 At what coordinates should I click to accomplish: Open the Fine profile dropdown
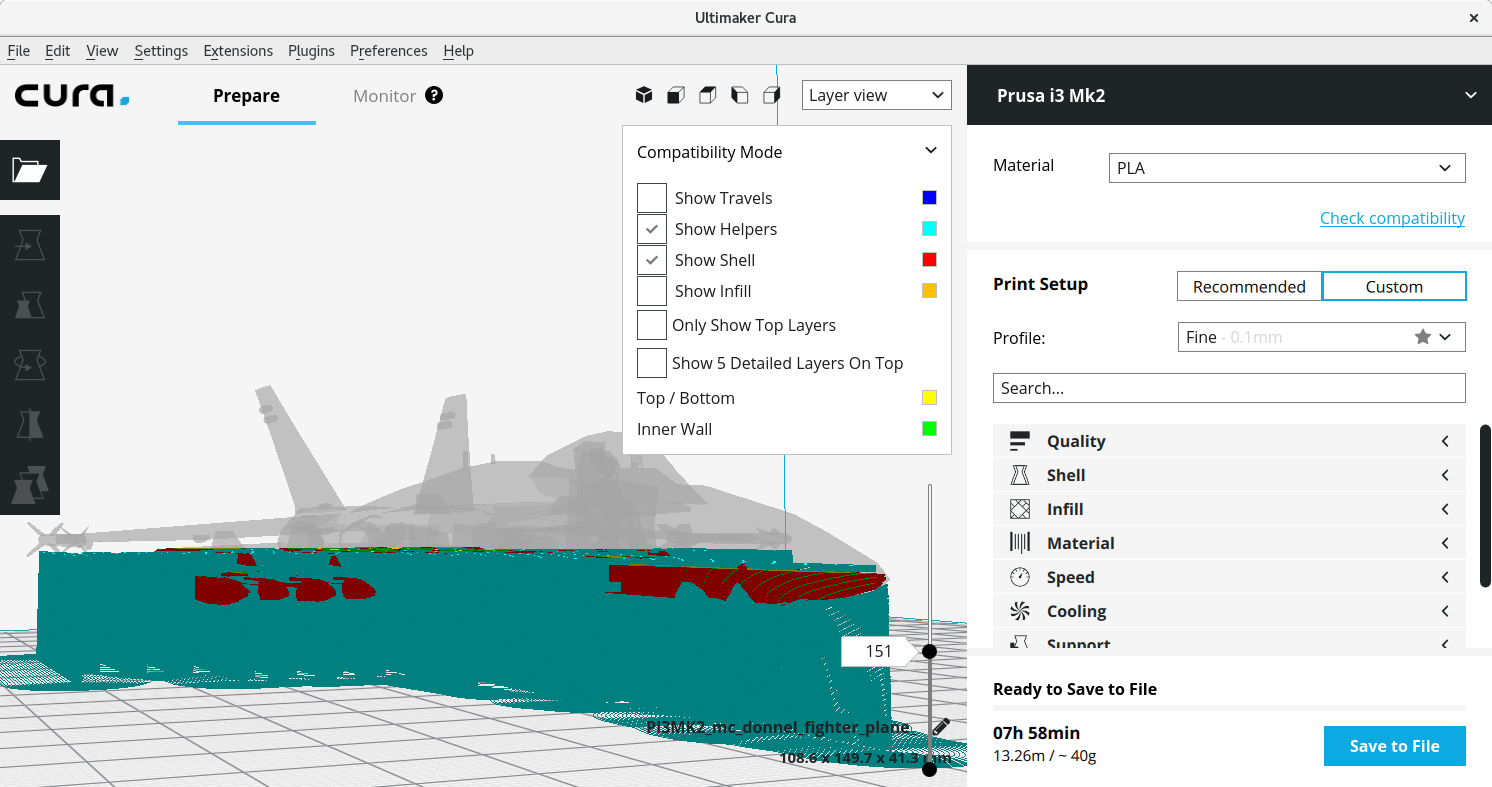tap(1321, 337)
